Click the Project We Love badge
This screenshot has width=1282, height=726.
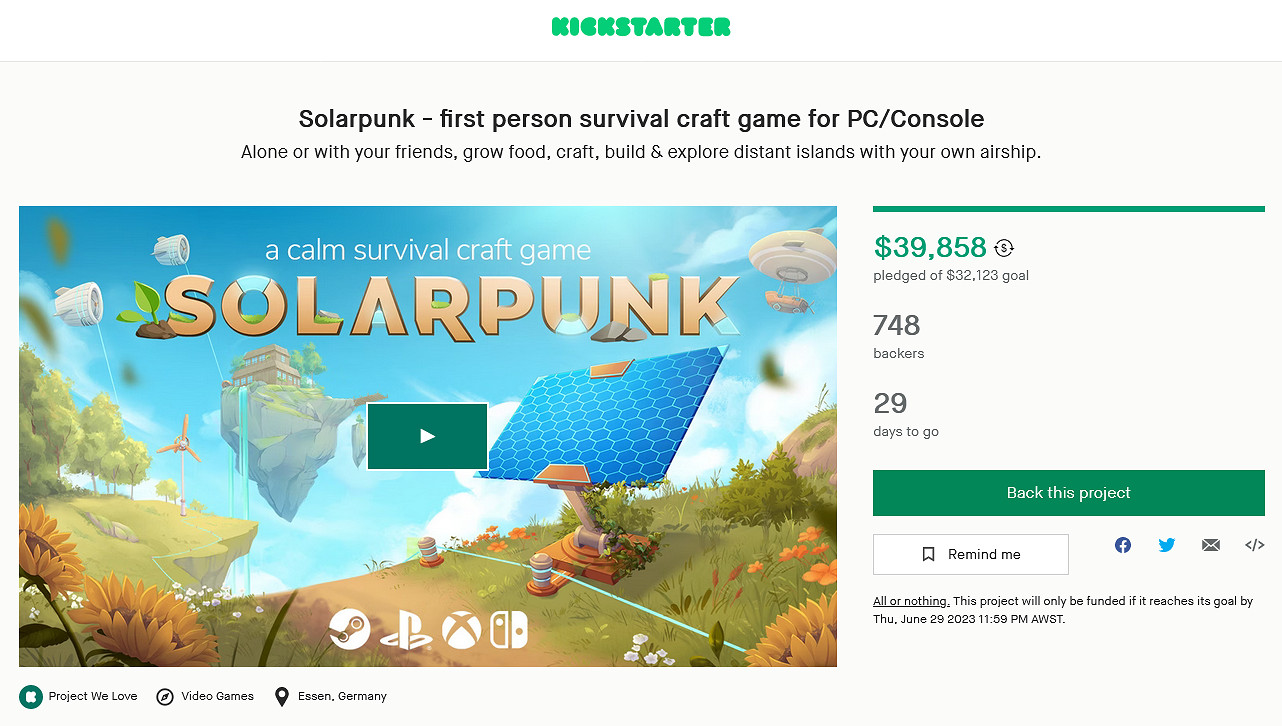tap(31, 696)
